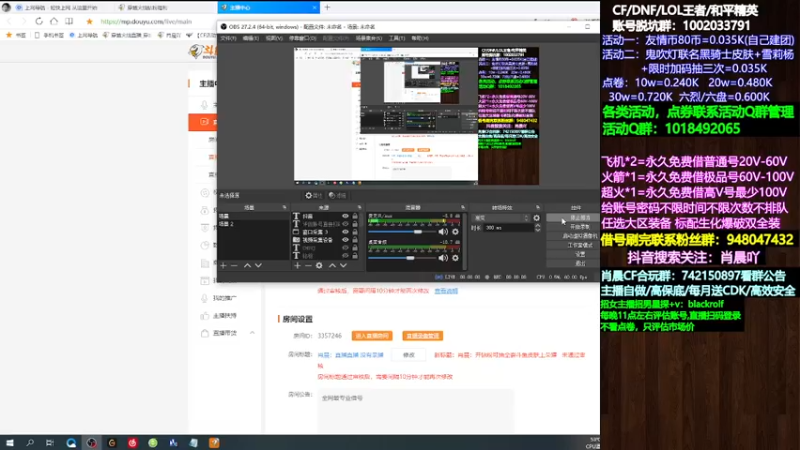Click the orange 进入直播间 button
The width and height of the screenshot is (800, 450).
tap(372, 336)
